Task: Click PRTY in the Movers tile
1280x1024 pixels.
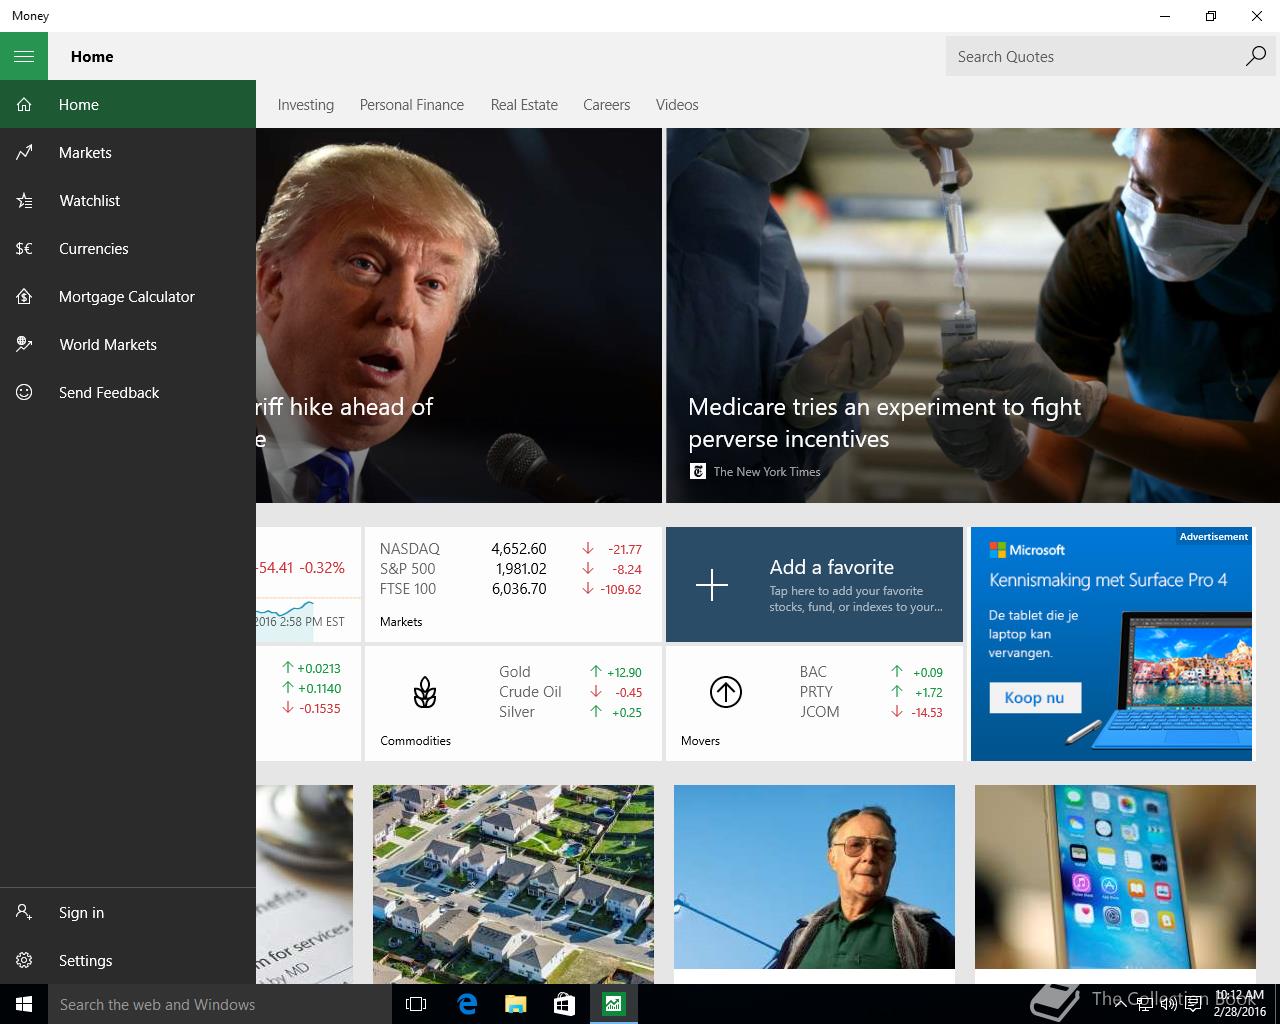Action: tap(816, 692)
